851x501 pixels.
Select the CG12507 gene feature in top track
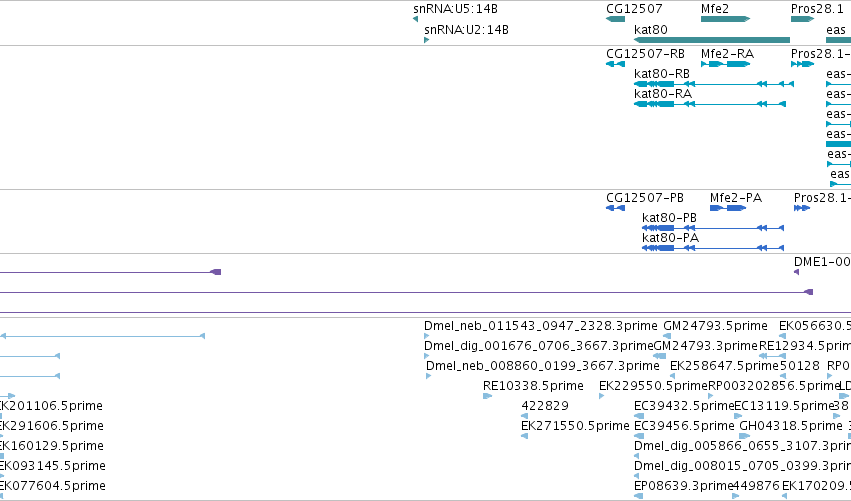tap(615, 19)
